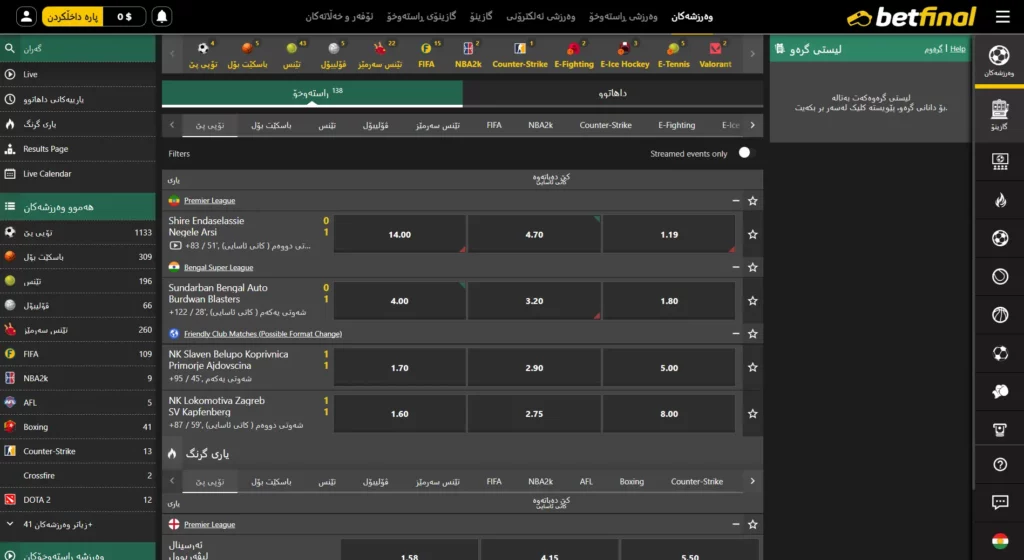Collapse the Bengal Super League section
Screen dimensions: 1024x560
735,268
